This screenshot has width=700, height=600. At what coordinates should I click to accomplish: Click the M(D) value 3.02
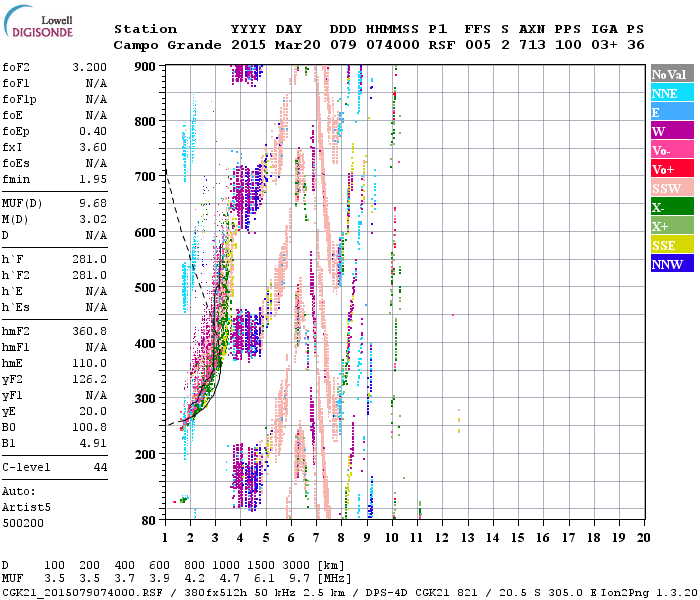93,219
